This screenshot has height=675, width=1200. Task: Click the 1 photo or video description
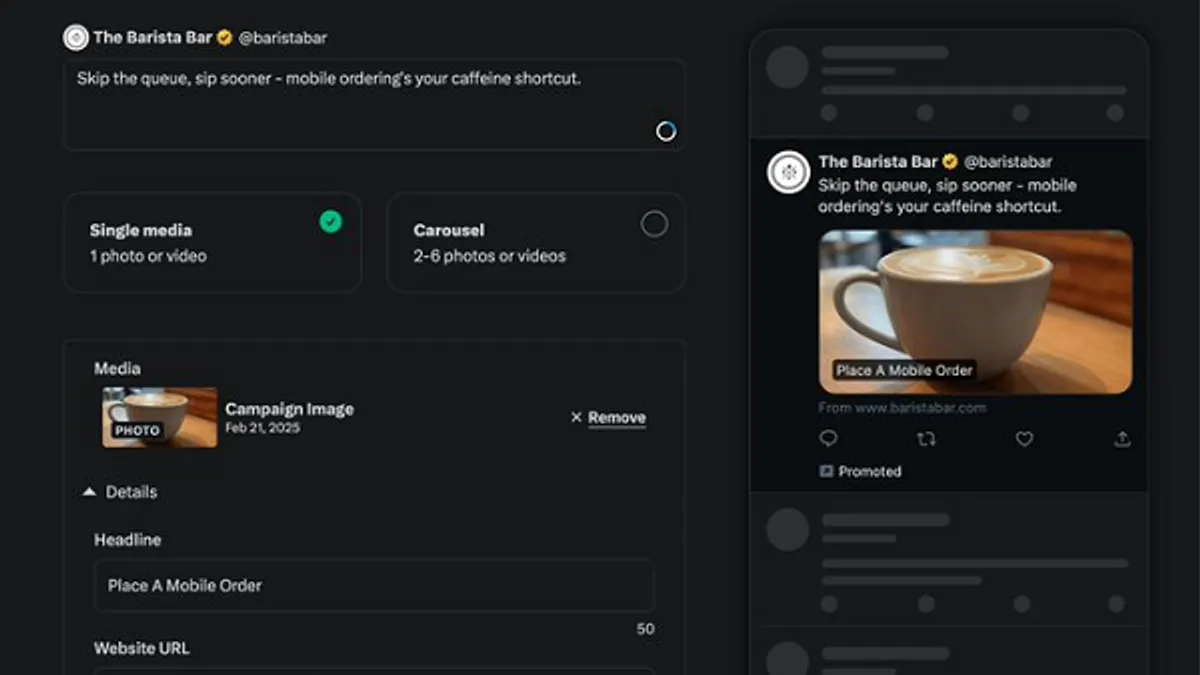tap(148, 256)
